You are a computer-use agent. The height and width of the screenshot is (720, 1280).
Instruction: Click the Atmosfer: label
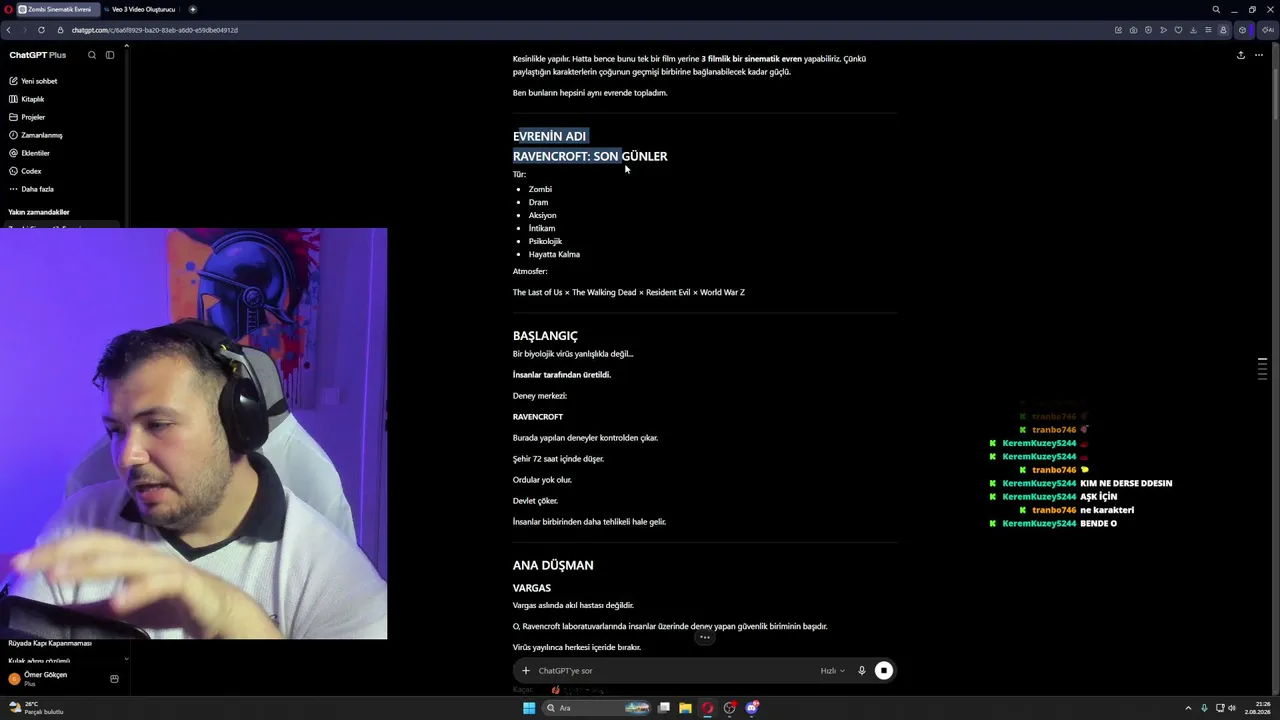pos(530,271)
